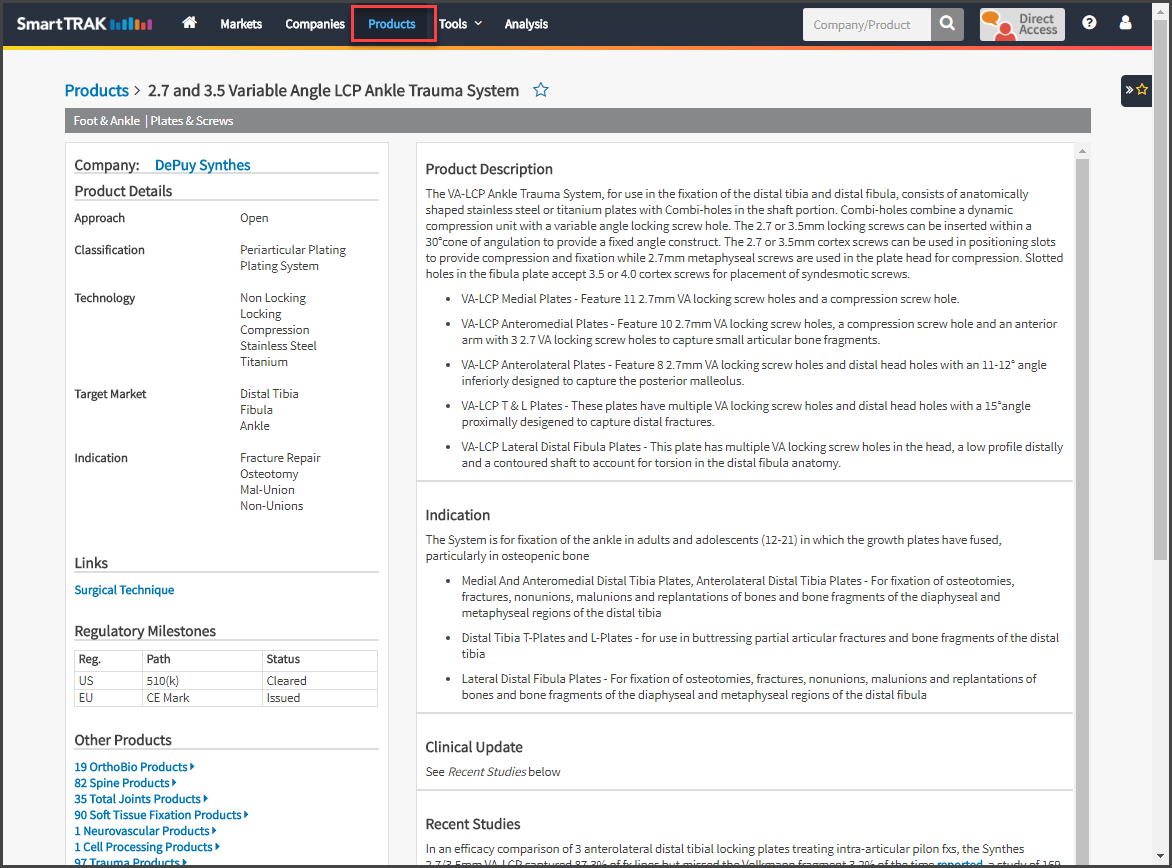
Task: Expand 1 Cell Processing Products list
Action: tap(147, 847)
